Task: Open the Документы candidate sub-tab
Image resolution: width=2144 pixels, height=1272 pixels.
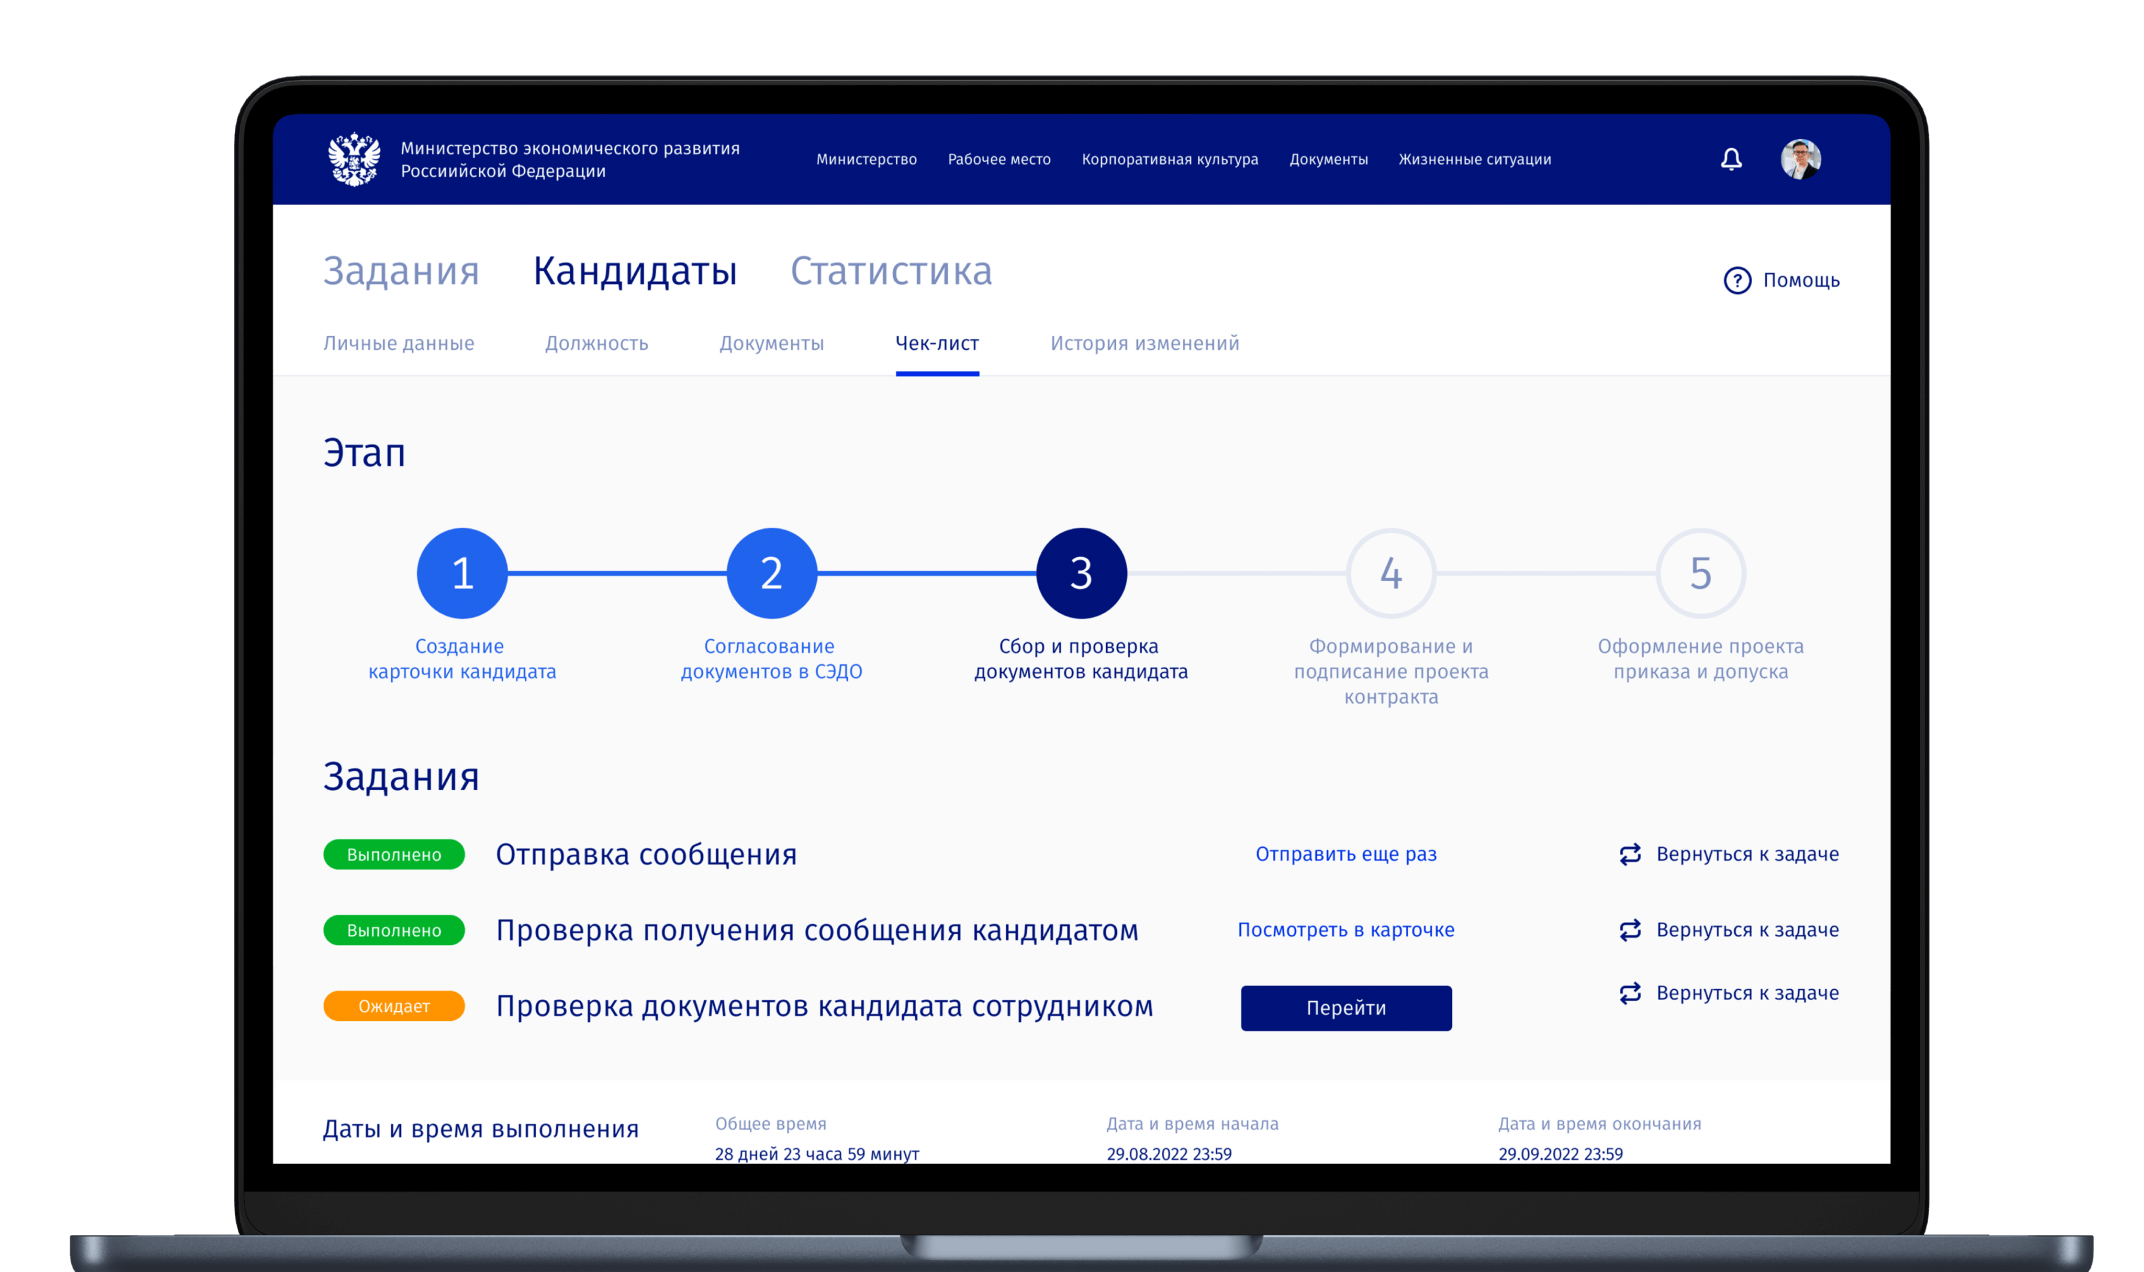Action: coord(771,343)
